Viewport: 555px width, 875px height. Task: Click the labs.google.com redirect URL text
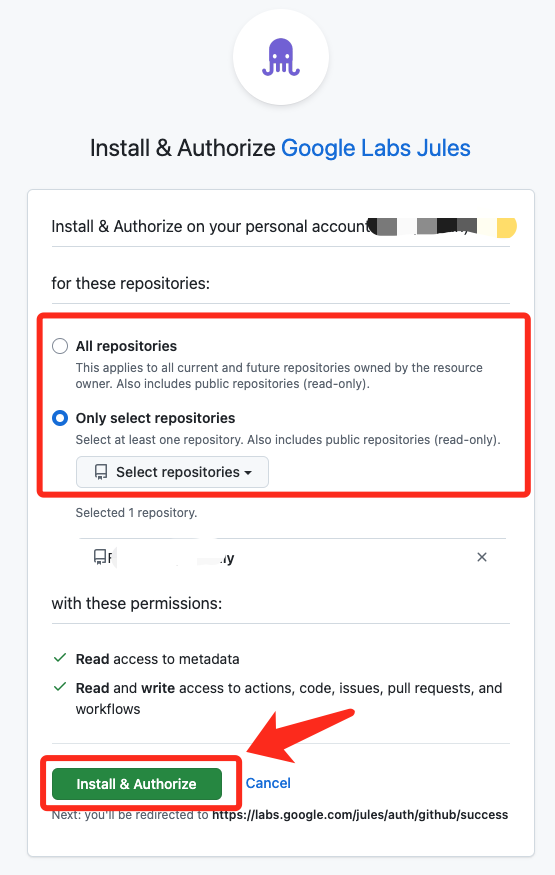(360, 815)
